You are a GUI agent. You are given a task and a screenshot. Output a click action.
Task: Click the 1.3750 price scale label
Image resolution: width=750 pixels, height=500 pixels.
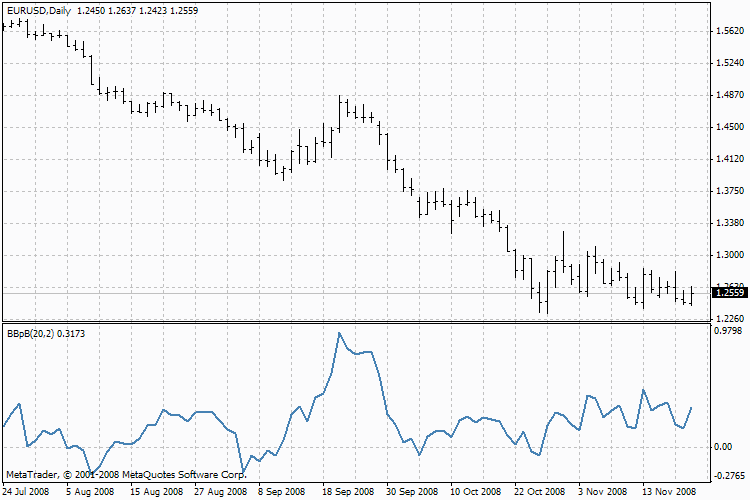[730, 191]
